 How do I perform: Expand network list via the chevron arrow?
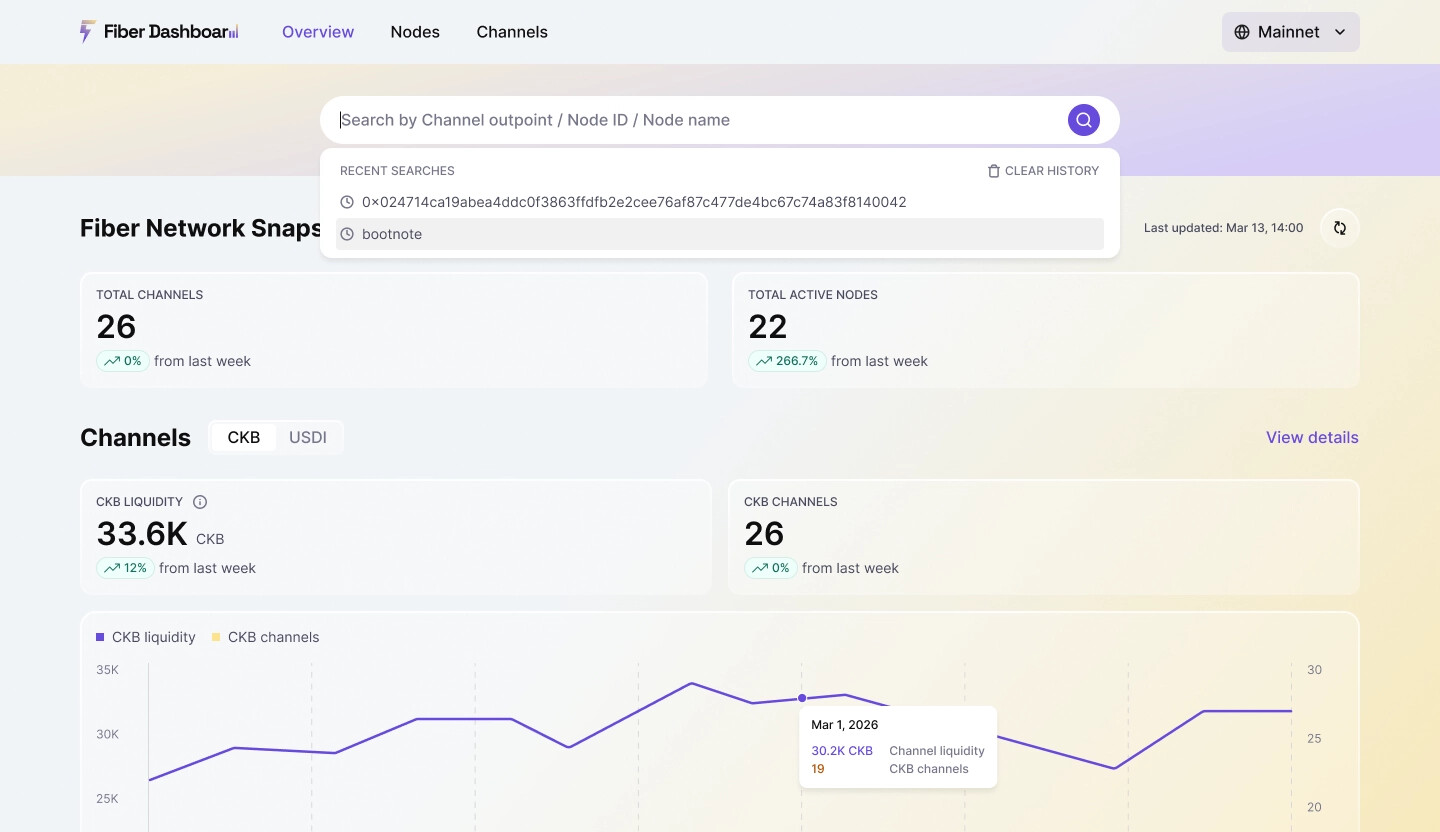(1340, 32)
